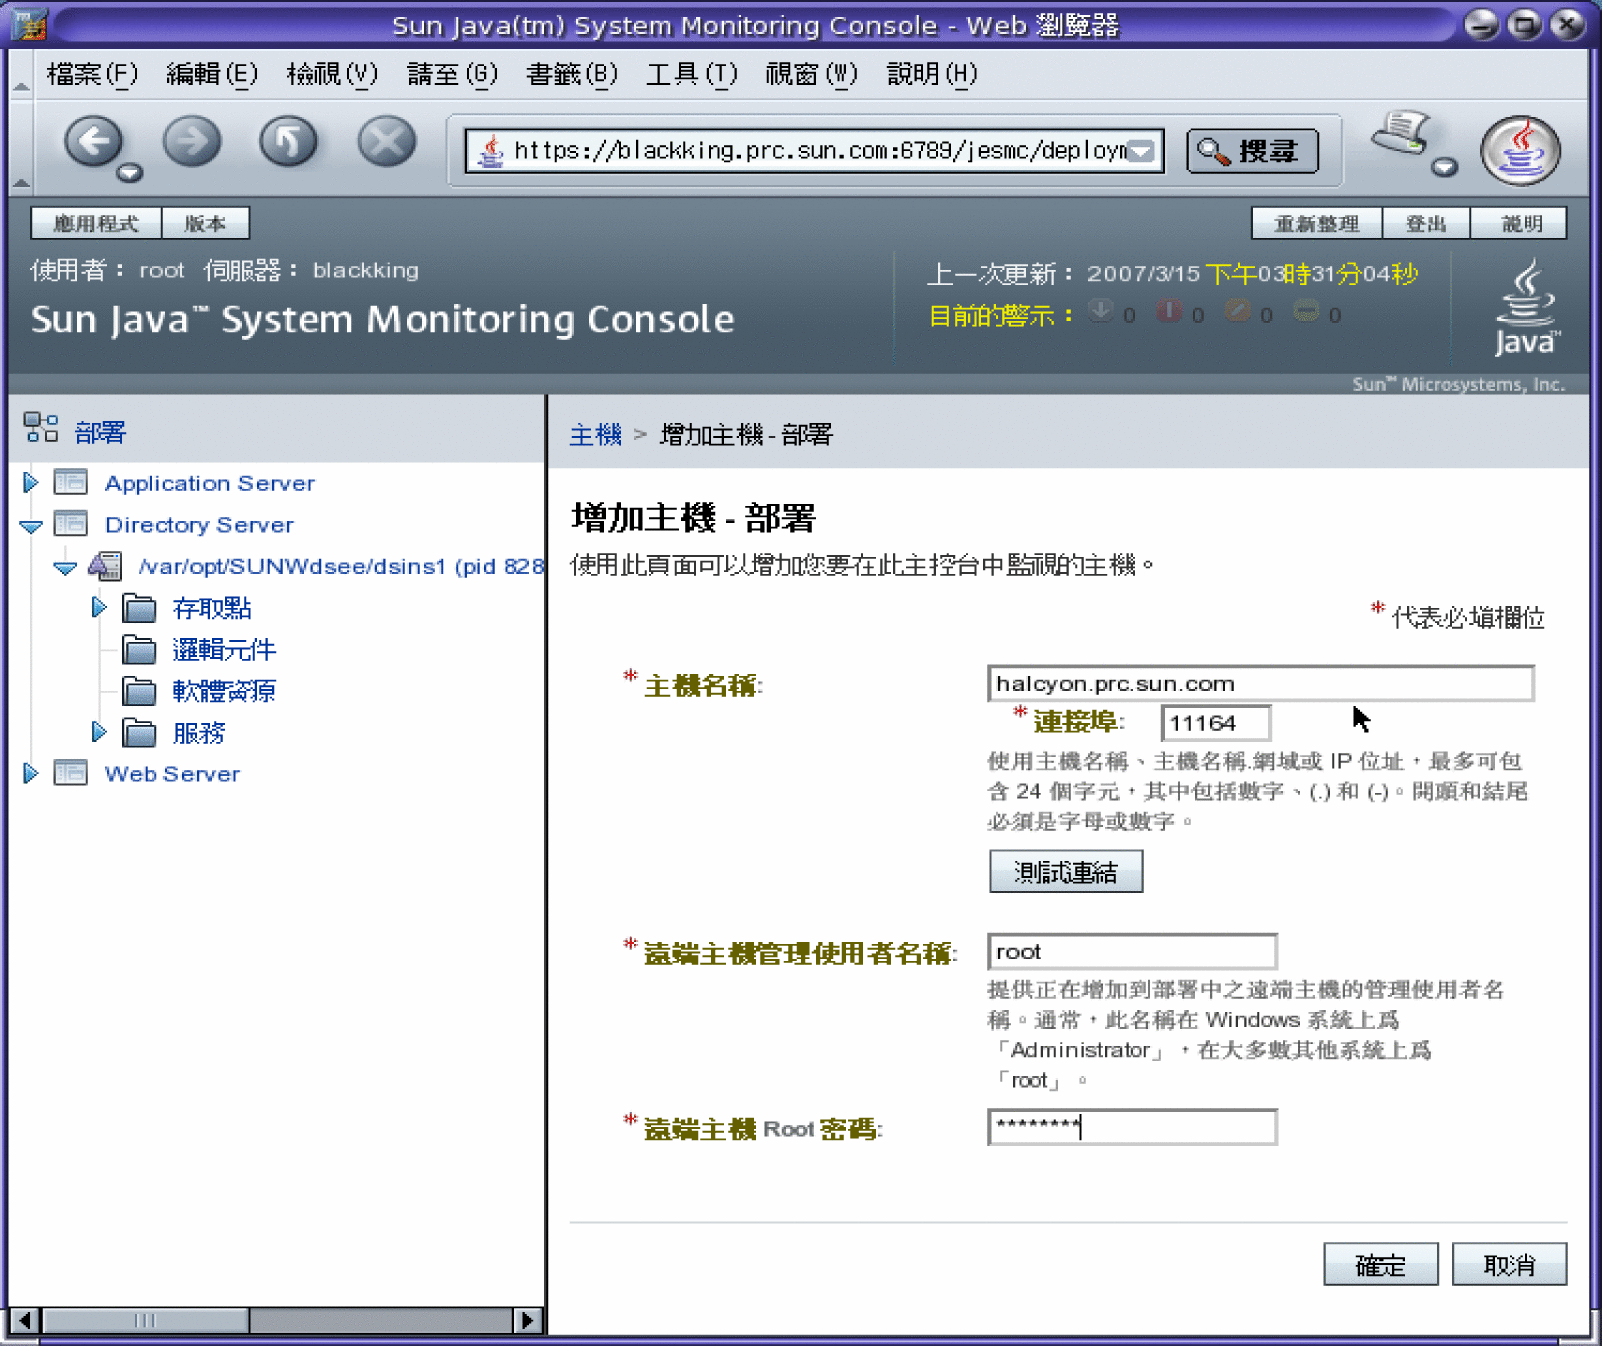Click the remote admin user name field

click(x=1132, y=951)
